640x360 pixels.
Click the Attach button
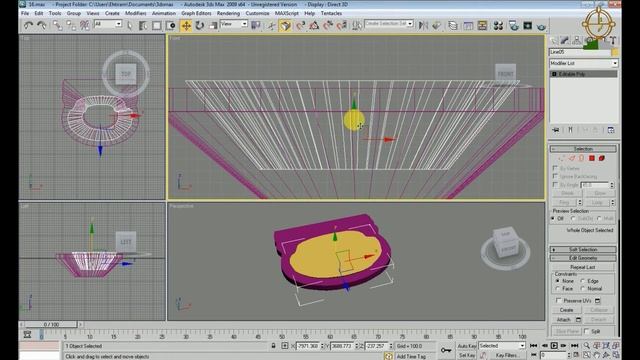coord(563,320)
